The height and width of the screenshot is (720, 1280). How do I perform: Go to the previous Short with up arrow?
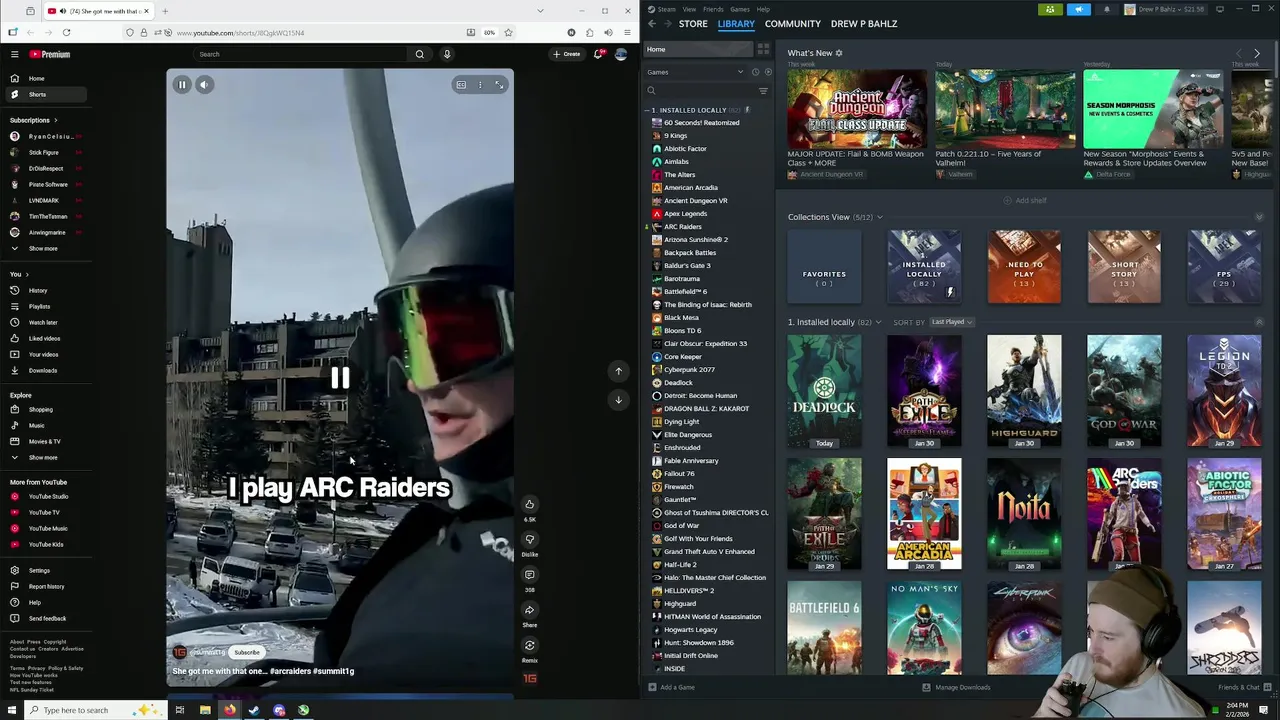point(618,371)
